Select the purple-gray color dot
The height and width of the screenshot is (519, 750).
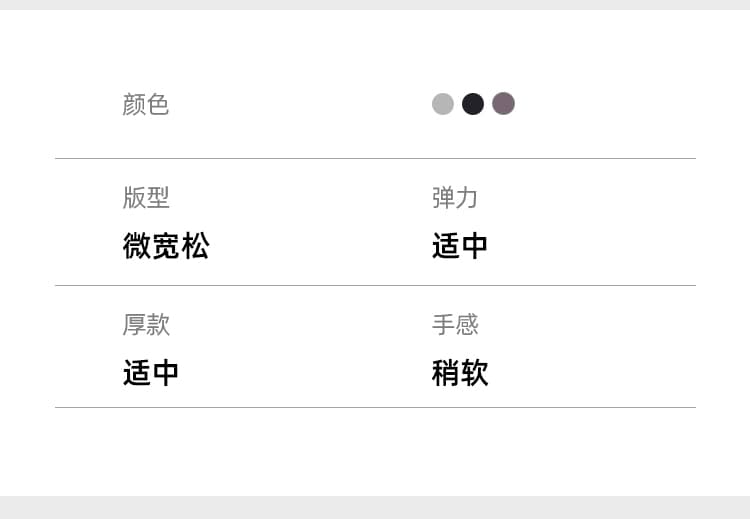pyautogui.click(x=503, y=104)
